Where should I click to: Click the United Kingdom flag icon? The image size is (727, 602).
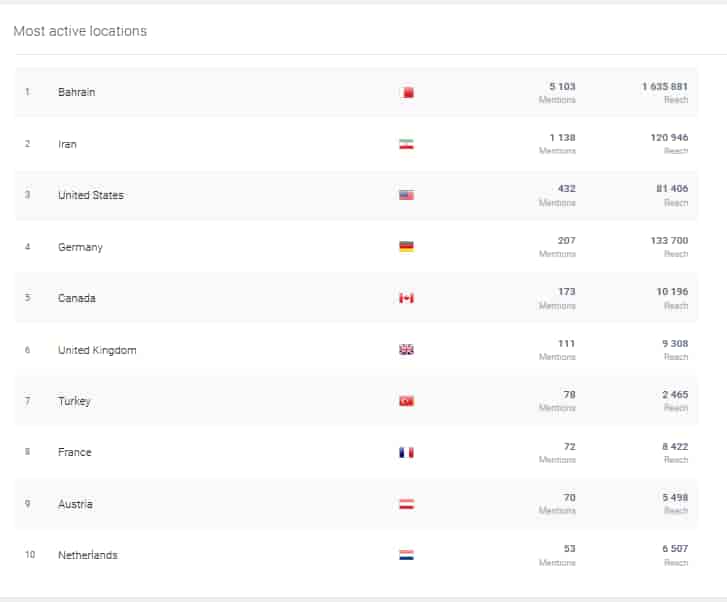coord(406,350)
